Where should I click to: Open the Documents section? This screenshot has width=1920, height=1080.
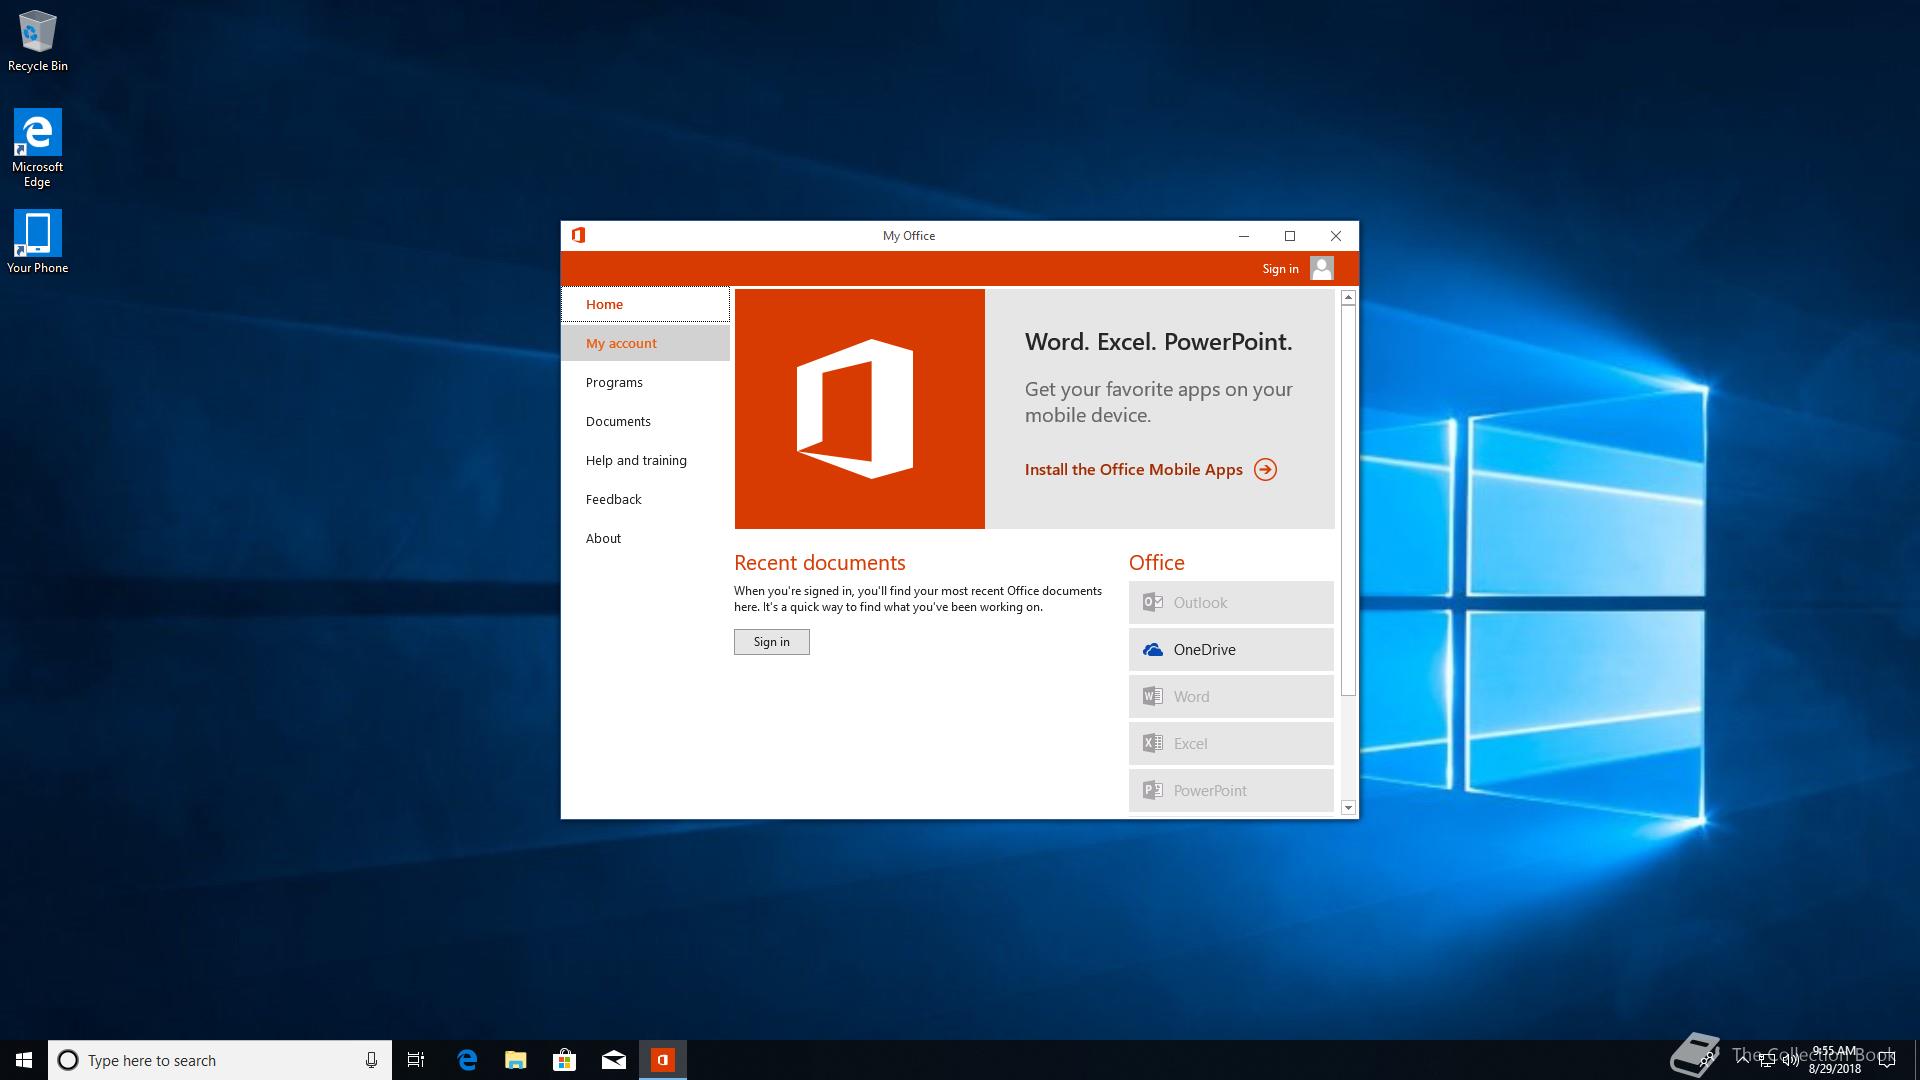(646, 421)
